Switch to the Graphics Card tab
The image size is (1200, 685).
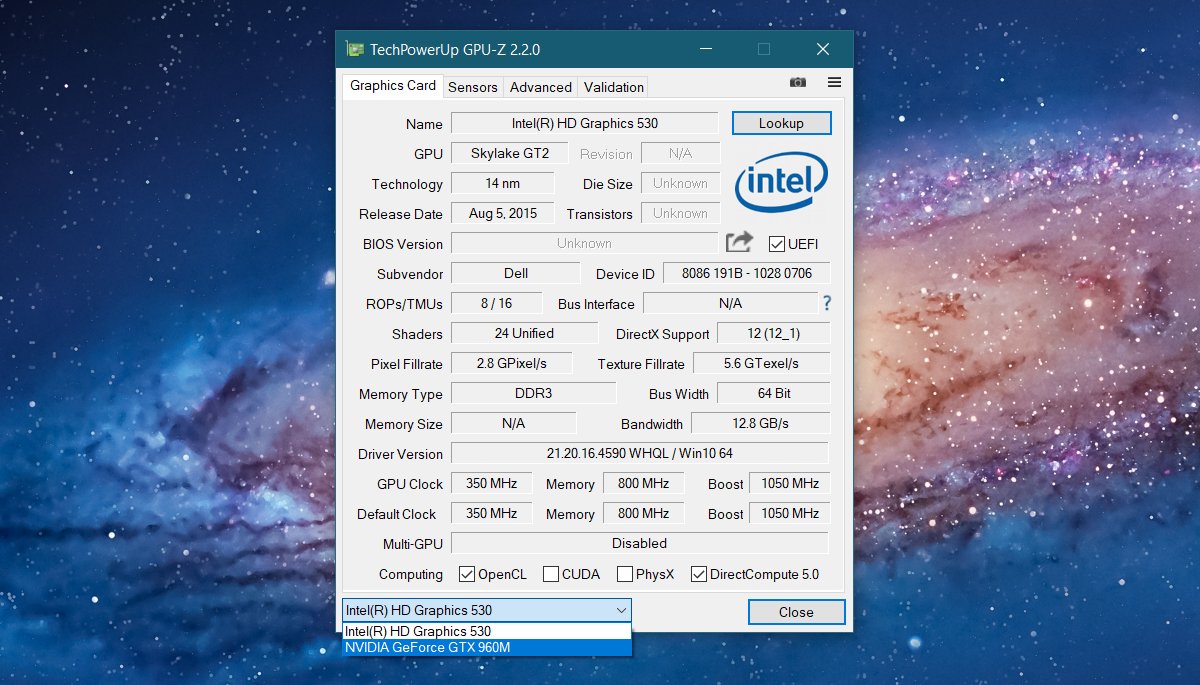click(393, 85)
